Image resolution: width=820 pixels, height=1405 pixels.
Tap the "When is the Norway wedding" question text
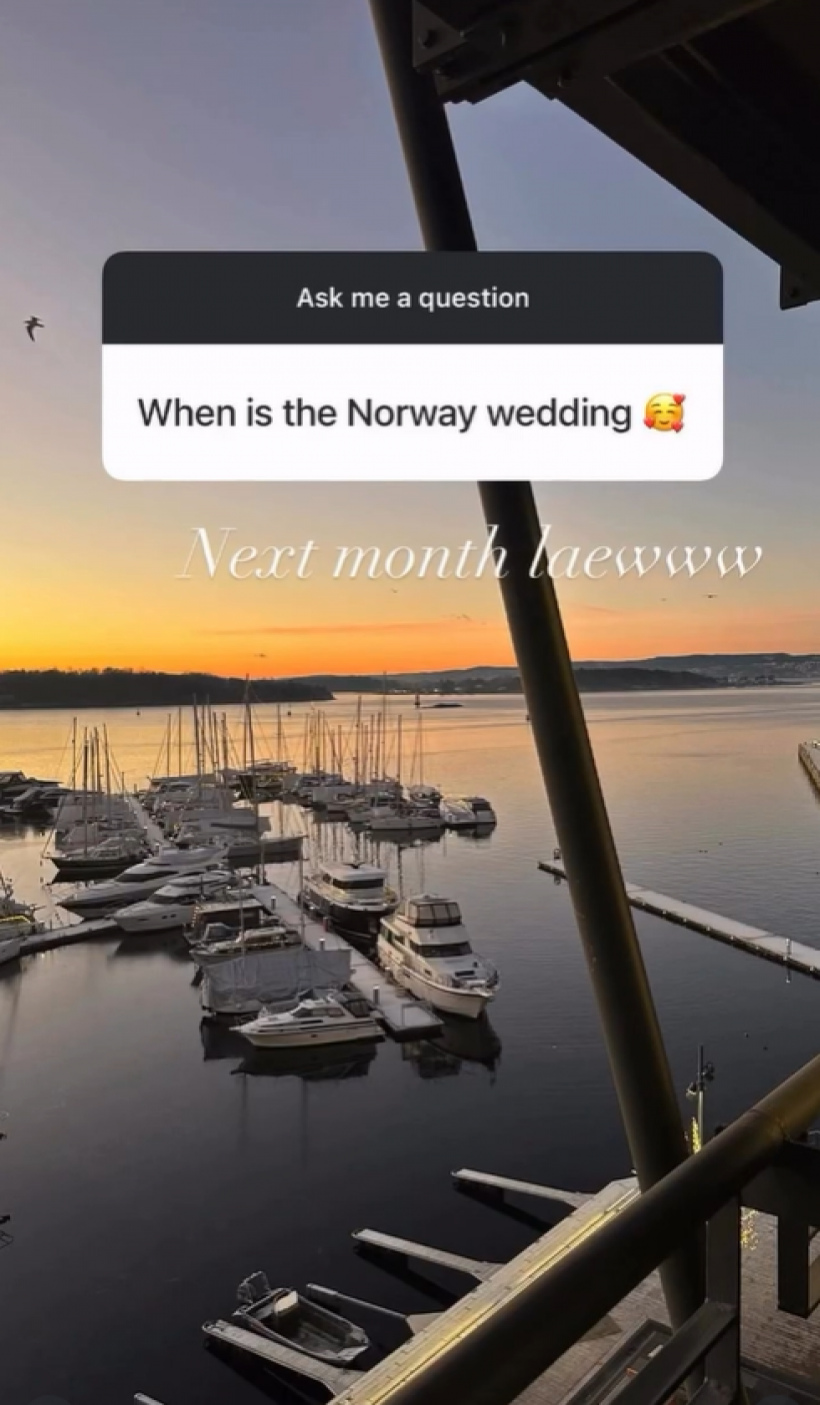tap(385, 413)
